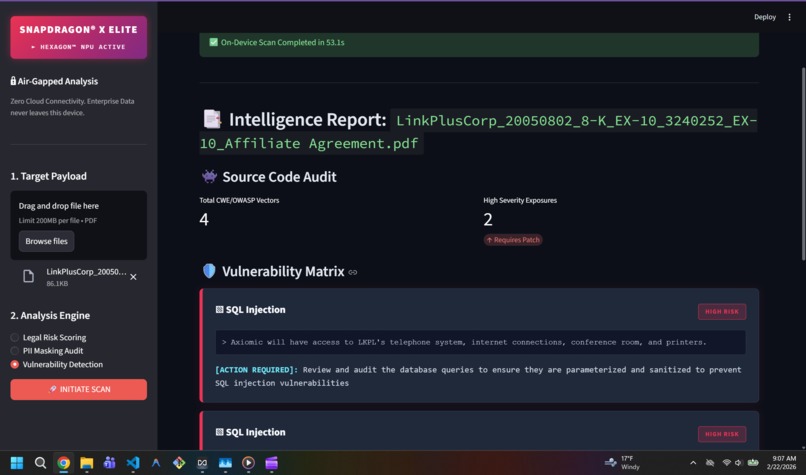Click the 2. Analysis Engine heading
The image size is (806, 475).
click(50, 316)
